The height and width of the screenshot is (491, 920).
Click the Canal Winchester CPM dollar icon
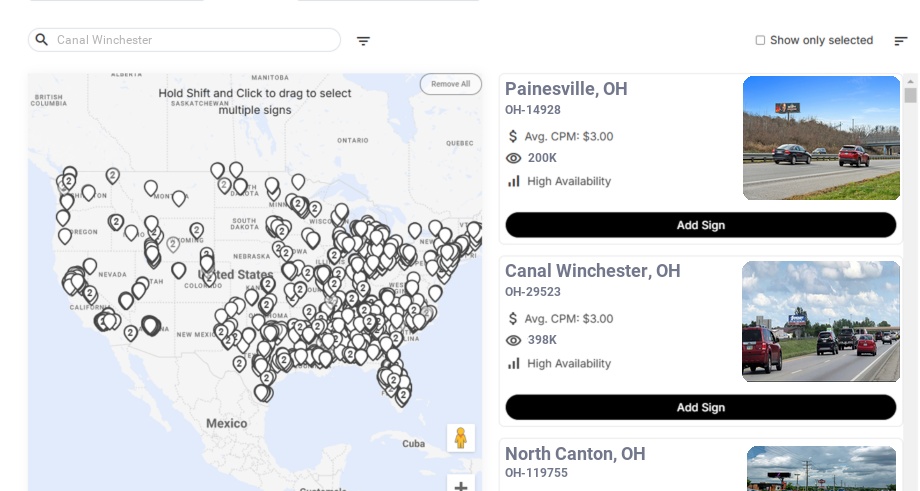pos(513,318)
